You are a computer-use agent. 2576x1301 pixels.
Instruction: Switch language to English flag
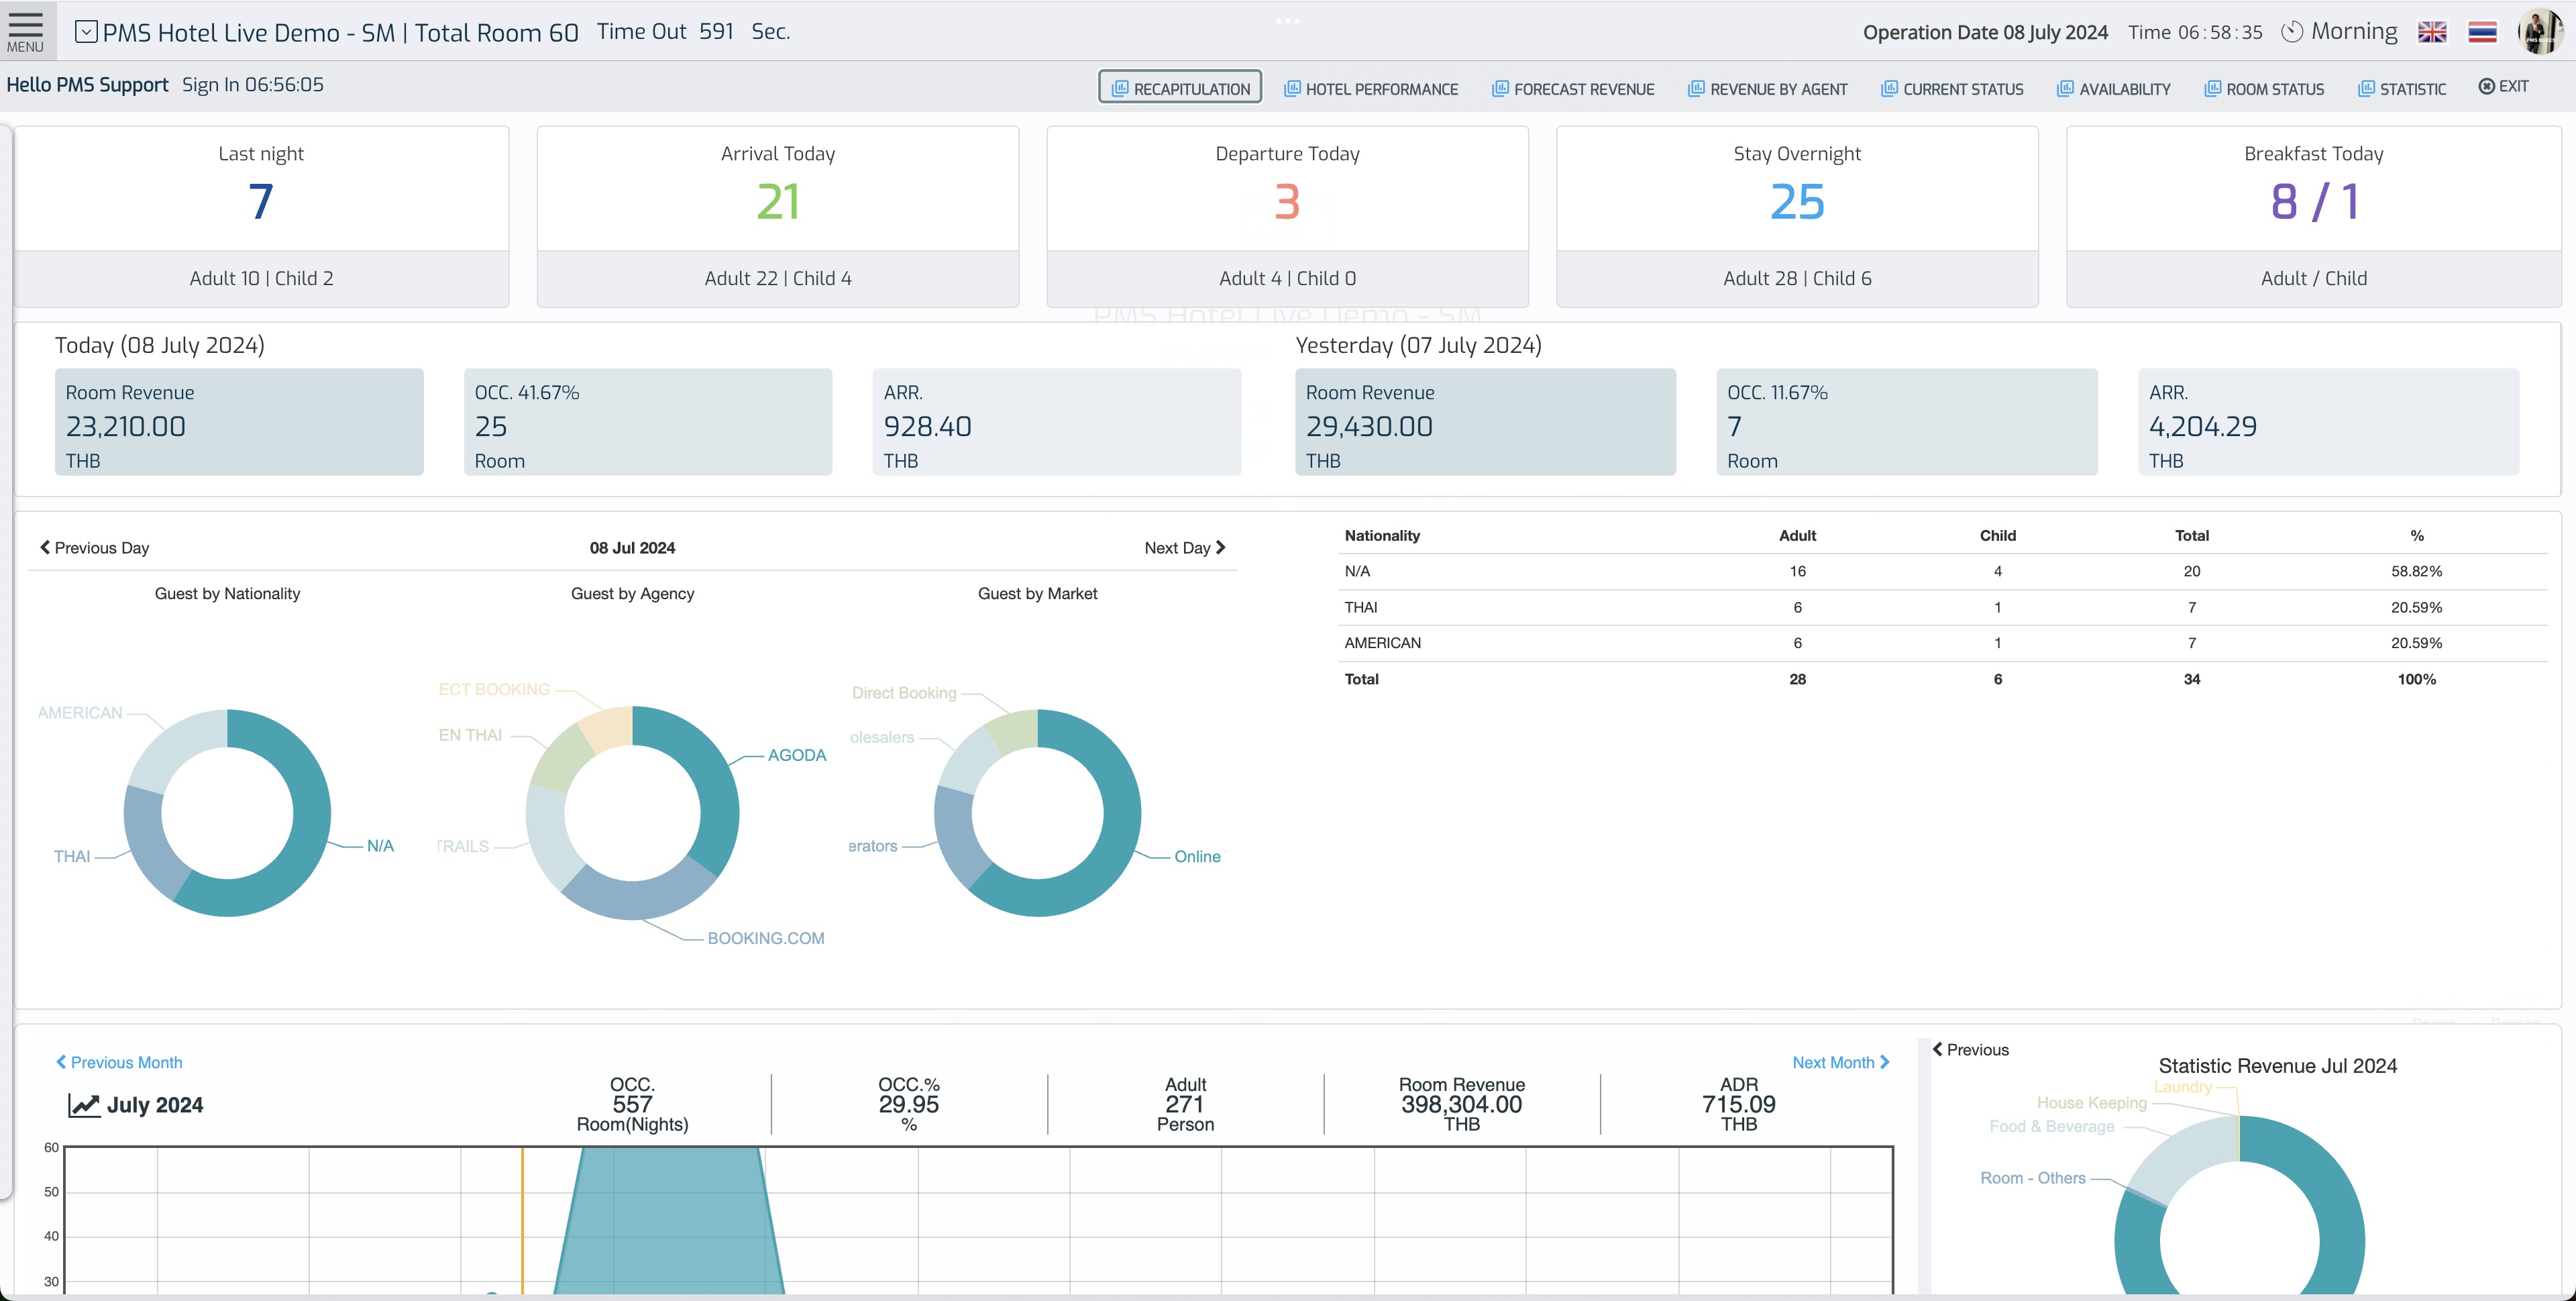(2432, 32)
